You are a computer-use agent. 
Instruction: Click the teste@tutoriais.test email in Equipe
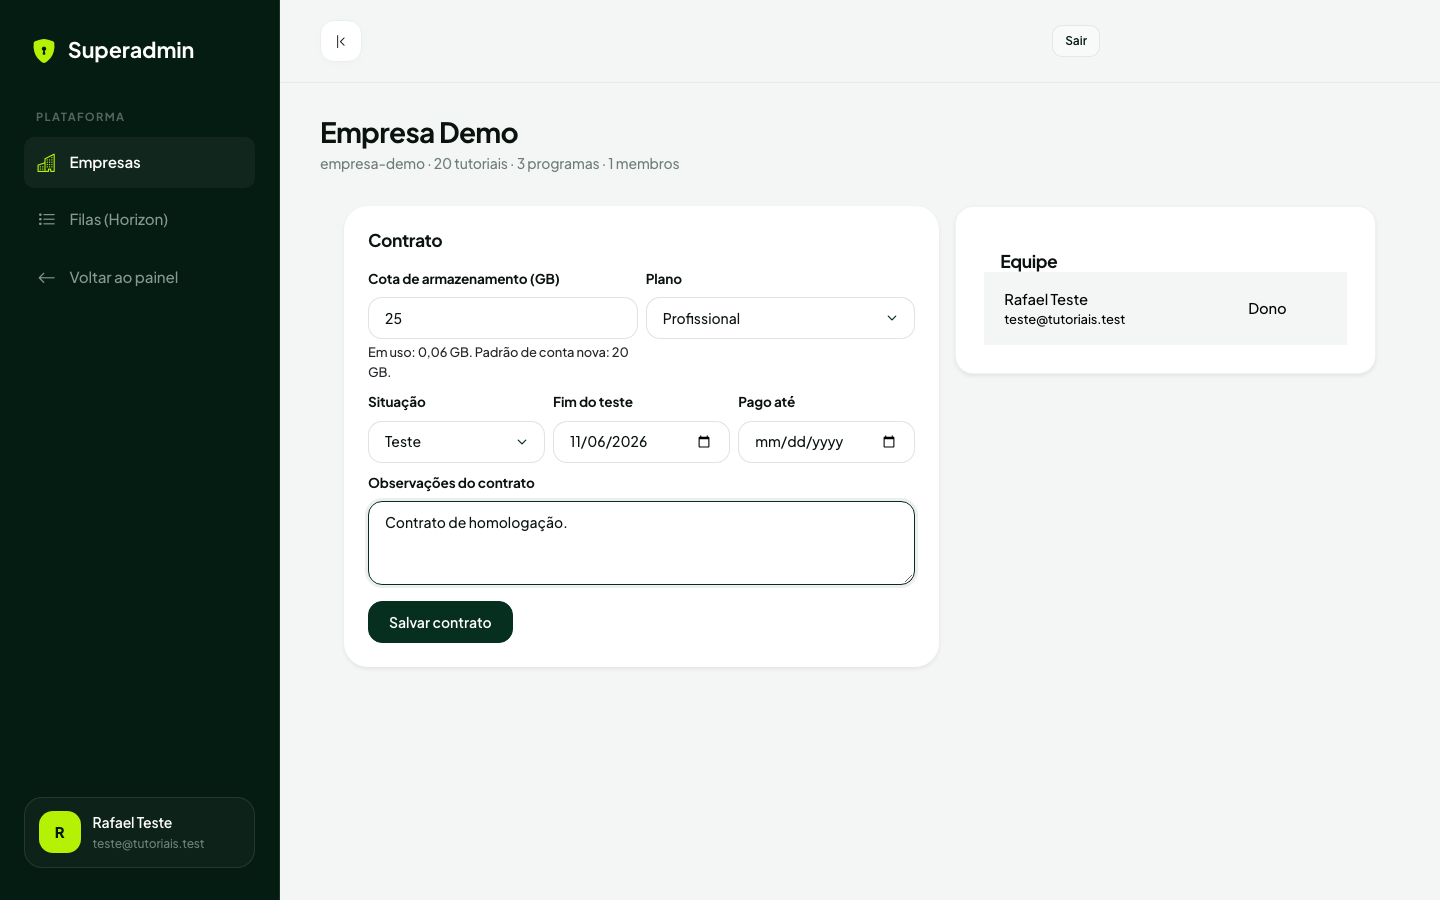click(x=1065, y=320)
